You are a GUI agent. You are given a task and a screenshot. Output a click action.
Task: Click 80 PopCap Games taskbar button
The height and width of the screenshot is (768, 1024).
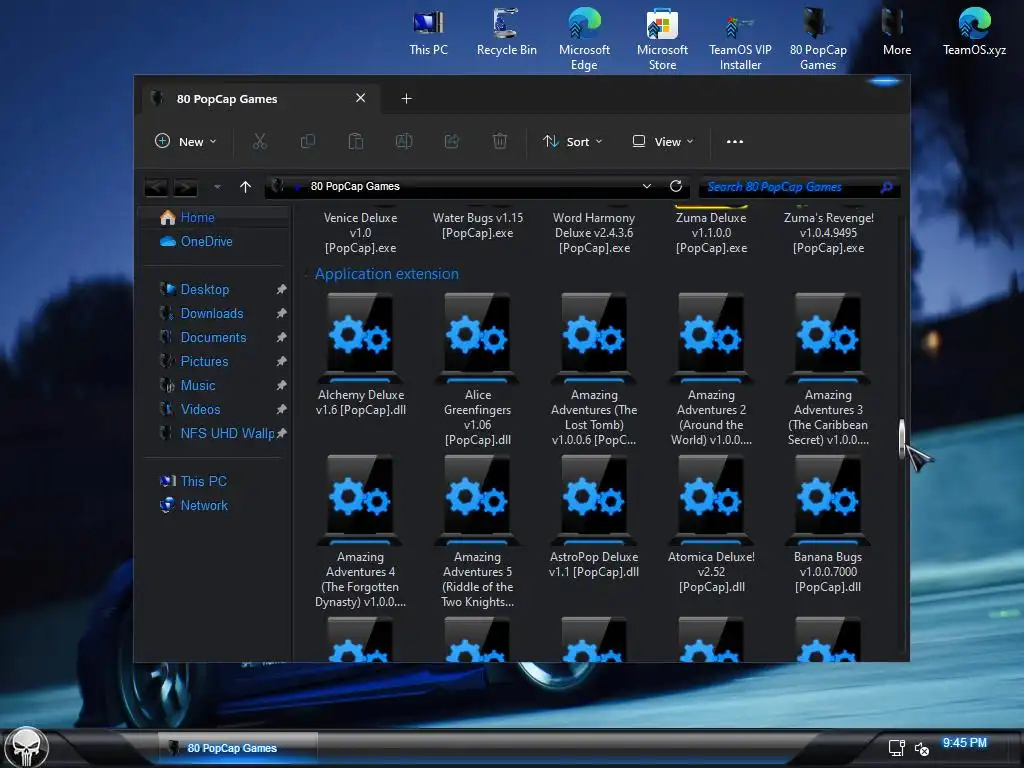click(x=238, y=748)
